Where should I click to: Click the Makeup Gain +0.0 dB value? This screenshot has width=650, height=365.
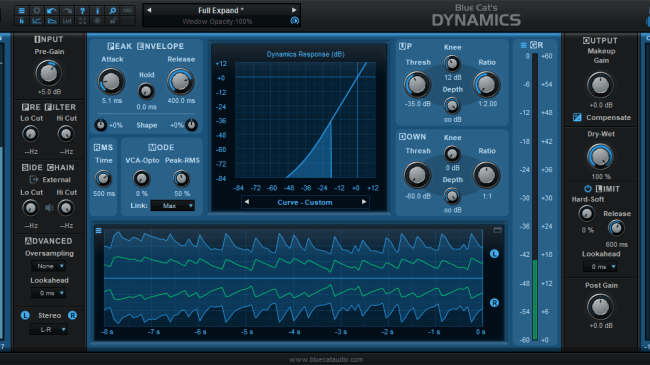(601, 105)
